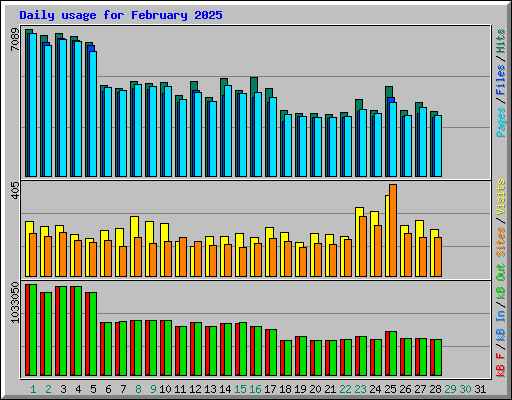Click day 14 on the x-axis
The width and height of the screenshot is (512, 400).
coord(225,389)
